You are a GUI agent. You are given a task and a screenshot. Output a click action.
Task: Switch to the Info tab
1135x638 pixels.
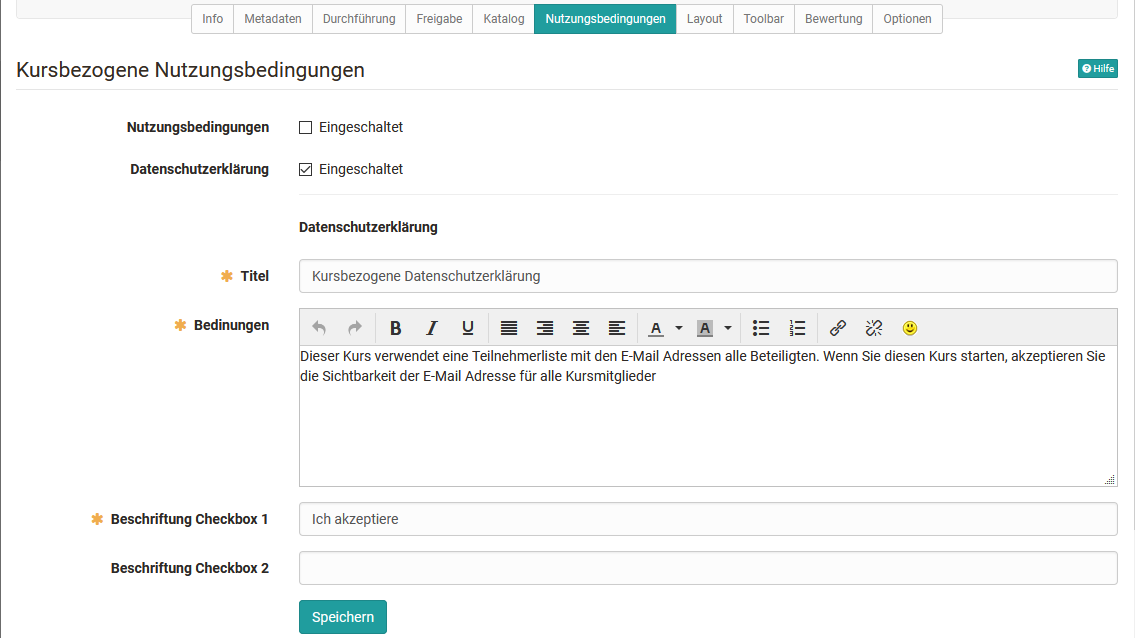[x=212, y=19]
